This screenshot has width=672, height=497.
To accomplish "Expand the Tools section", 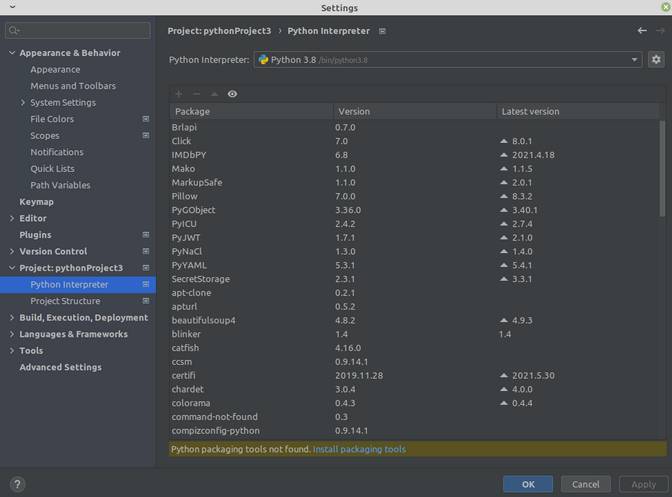I will pyautogui.click(x=12, y=350).
